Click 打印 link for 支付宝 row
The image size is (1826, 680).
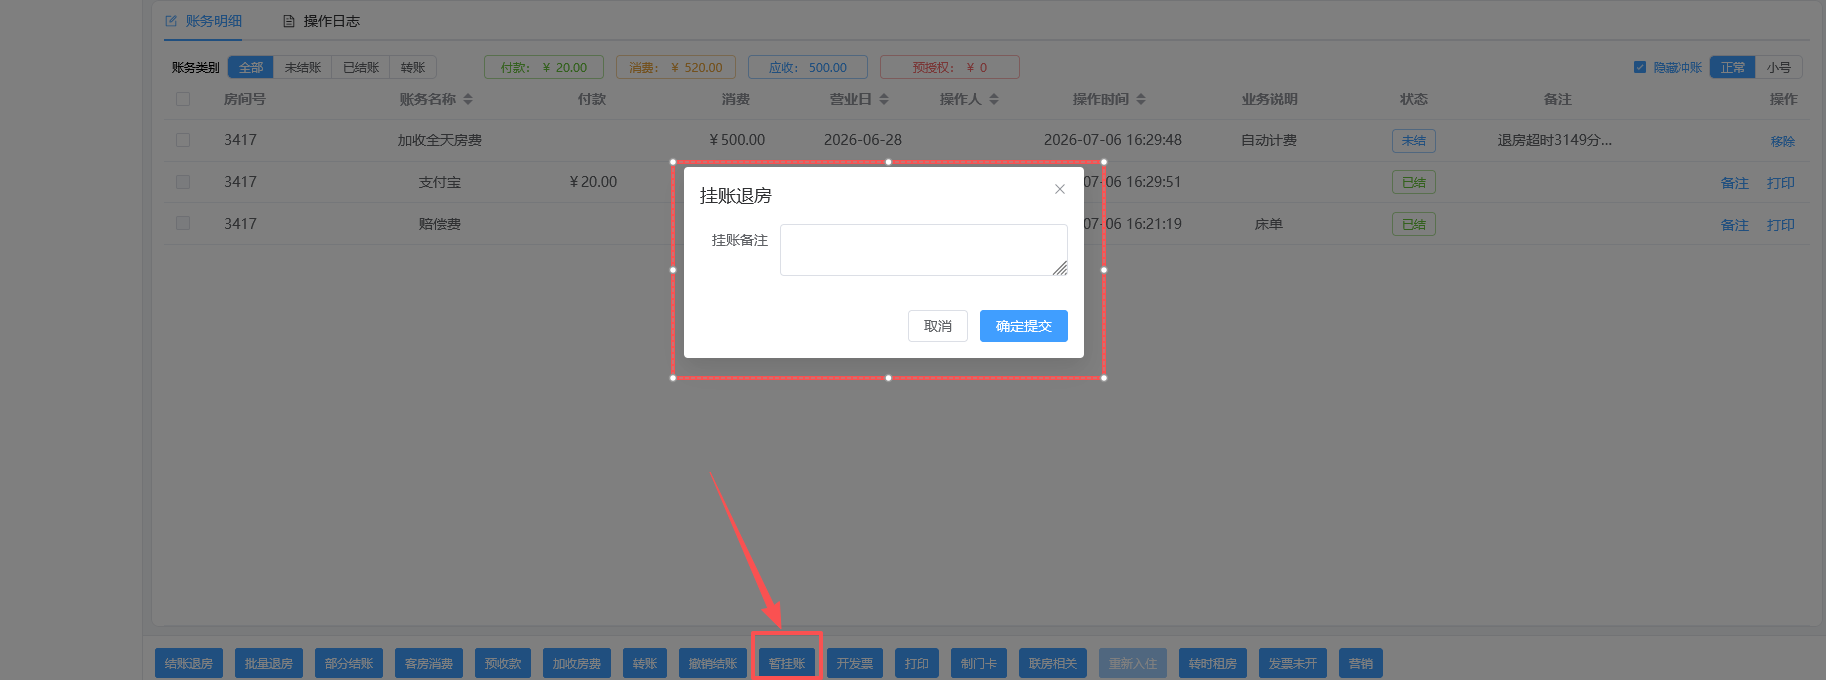(x=1781, y=183)
